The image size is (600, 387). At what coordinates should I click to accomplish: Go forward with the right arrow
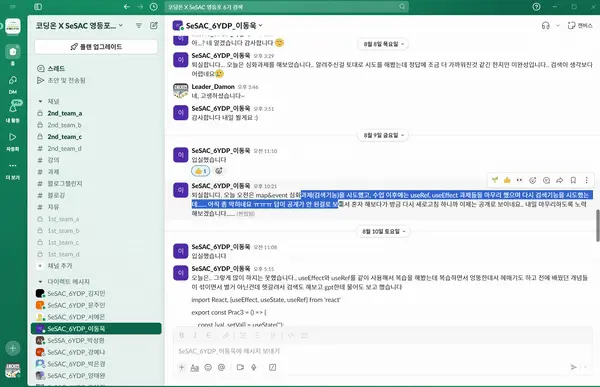point(140,7)
